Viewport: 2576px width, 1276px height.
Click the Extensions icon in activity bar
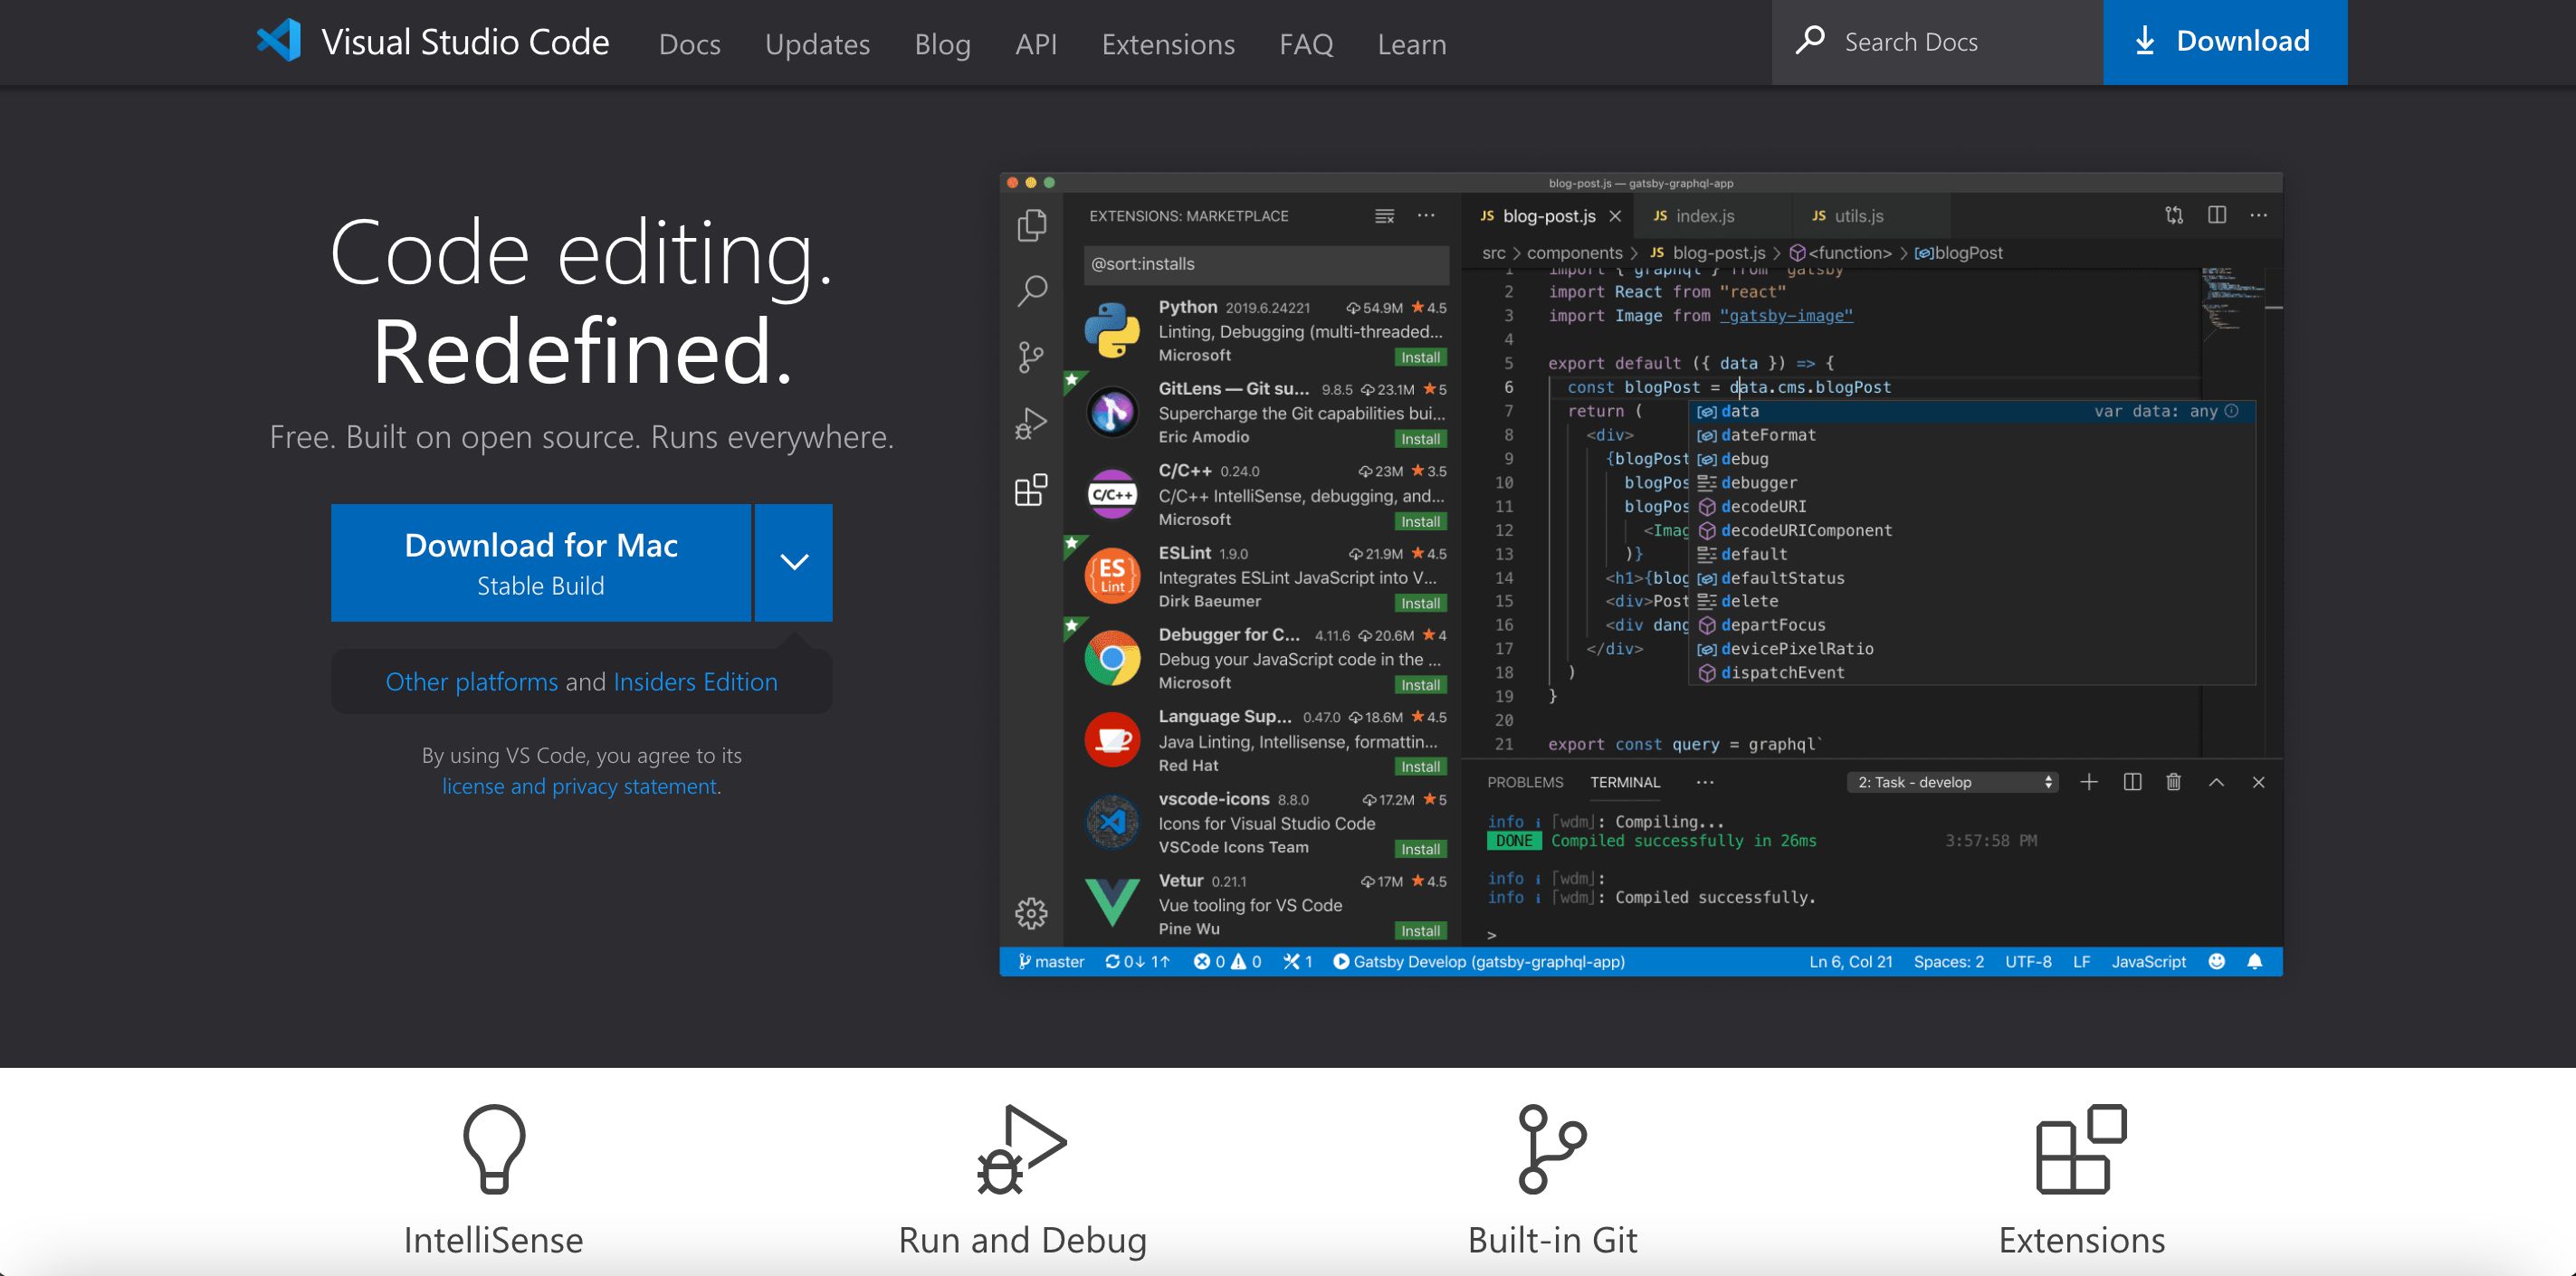click(1031, 490)
